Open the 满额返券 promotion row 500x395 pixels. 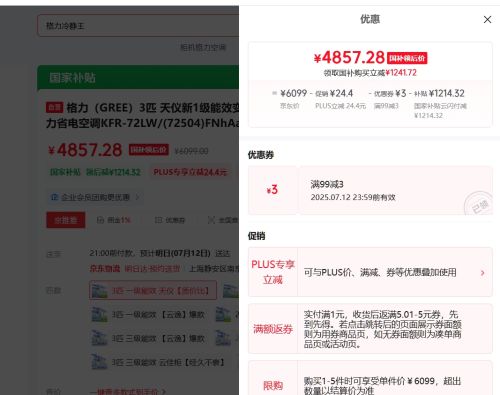coord(370,329)
